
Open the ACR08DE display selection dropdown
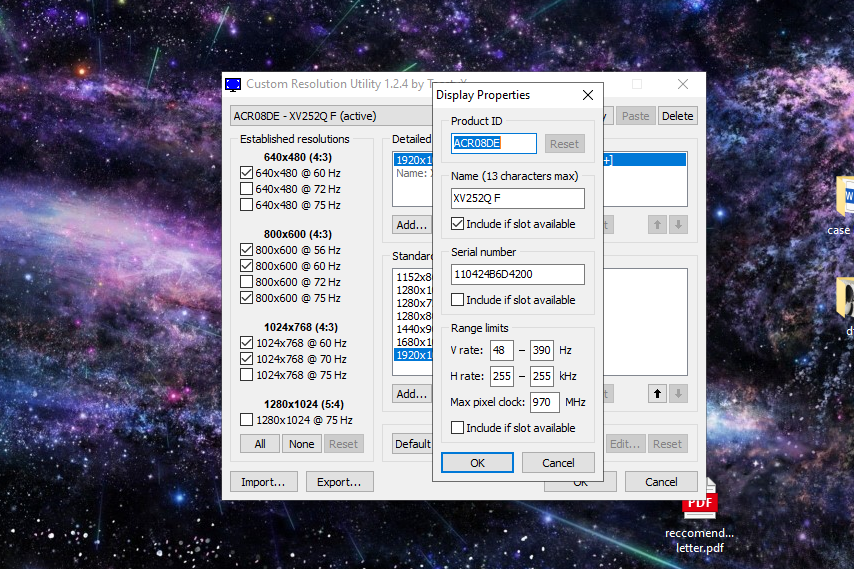click(330, 116)
